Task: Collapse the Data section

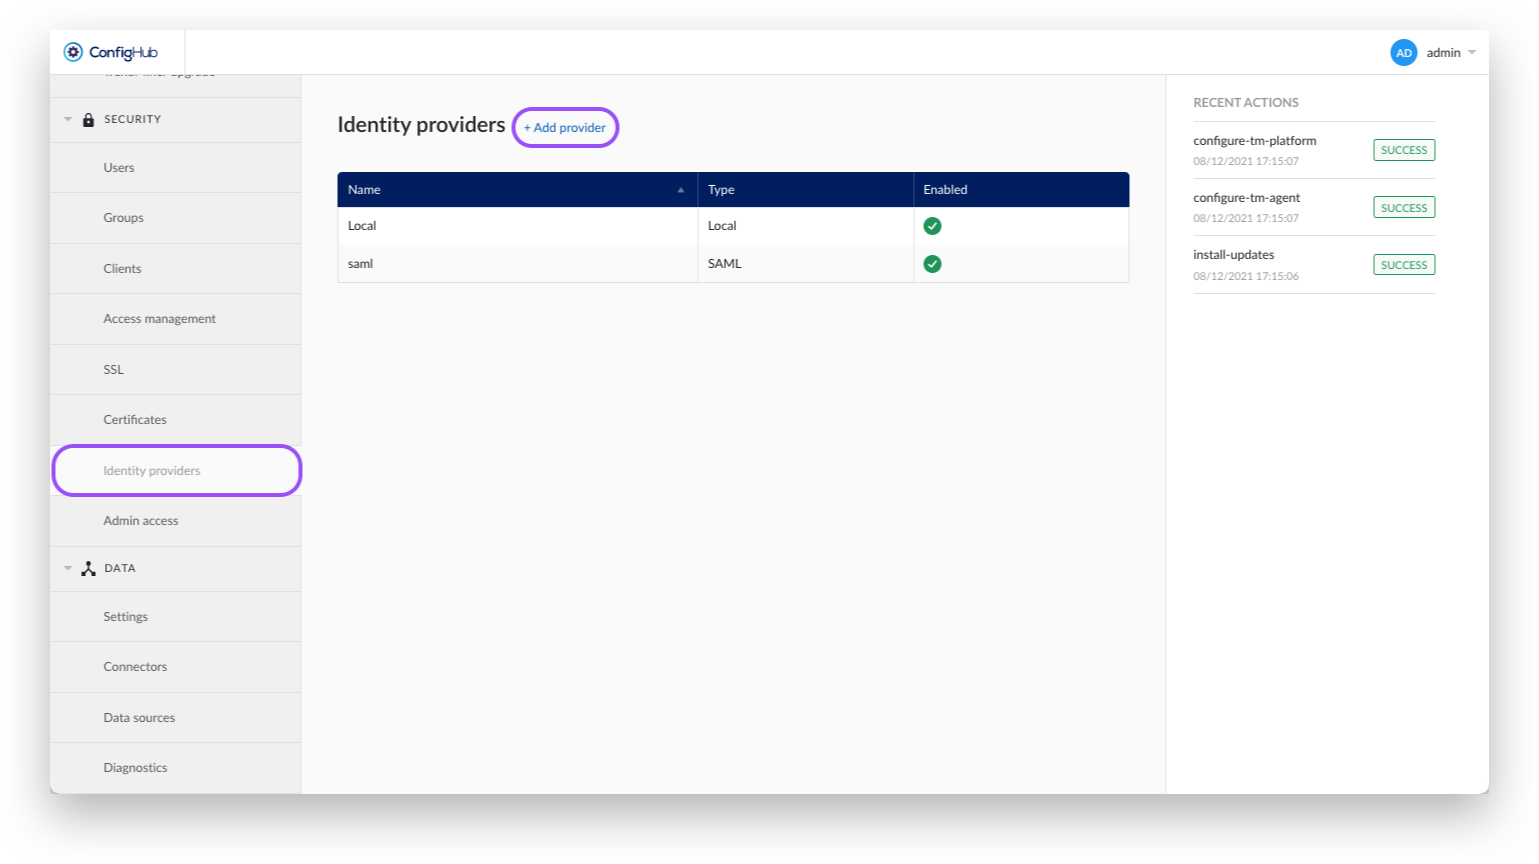Action: [68, 569]
